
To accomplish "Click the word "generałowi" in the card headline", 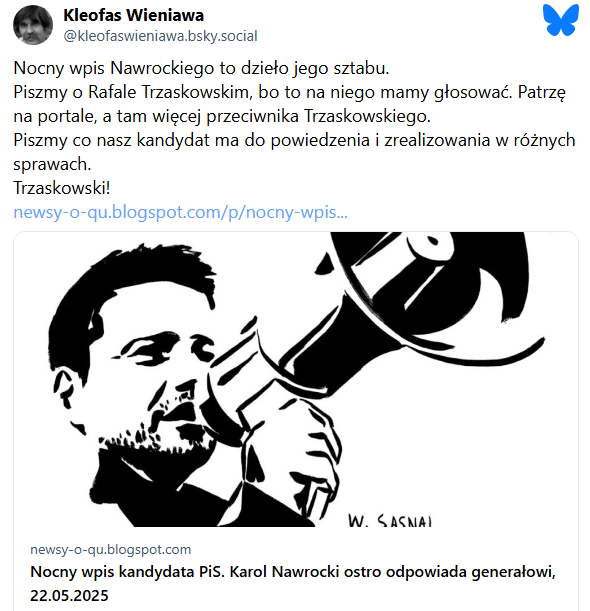I will click(513, 572).
